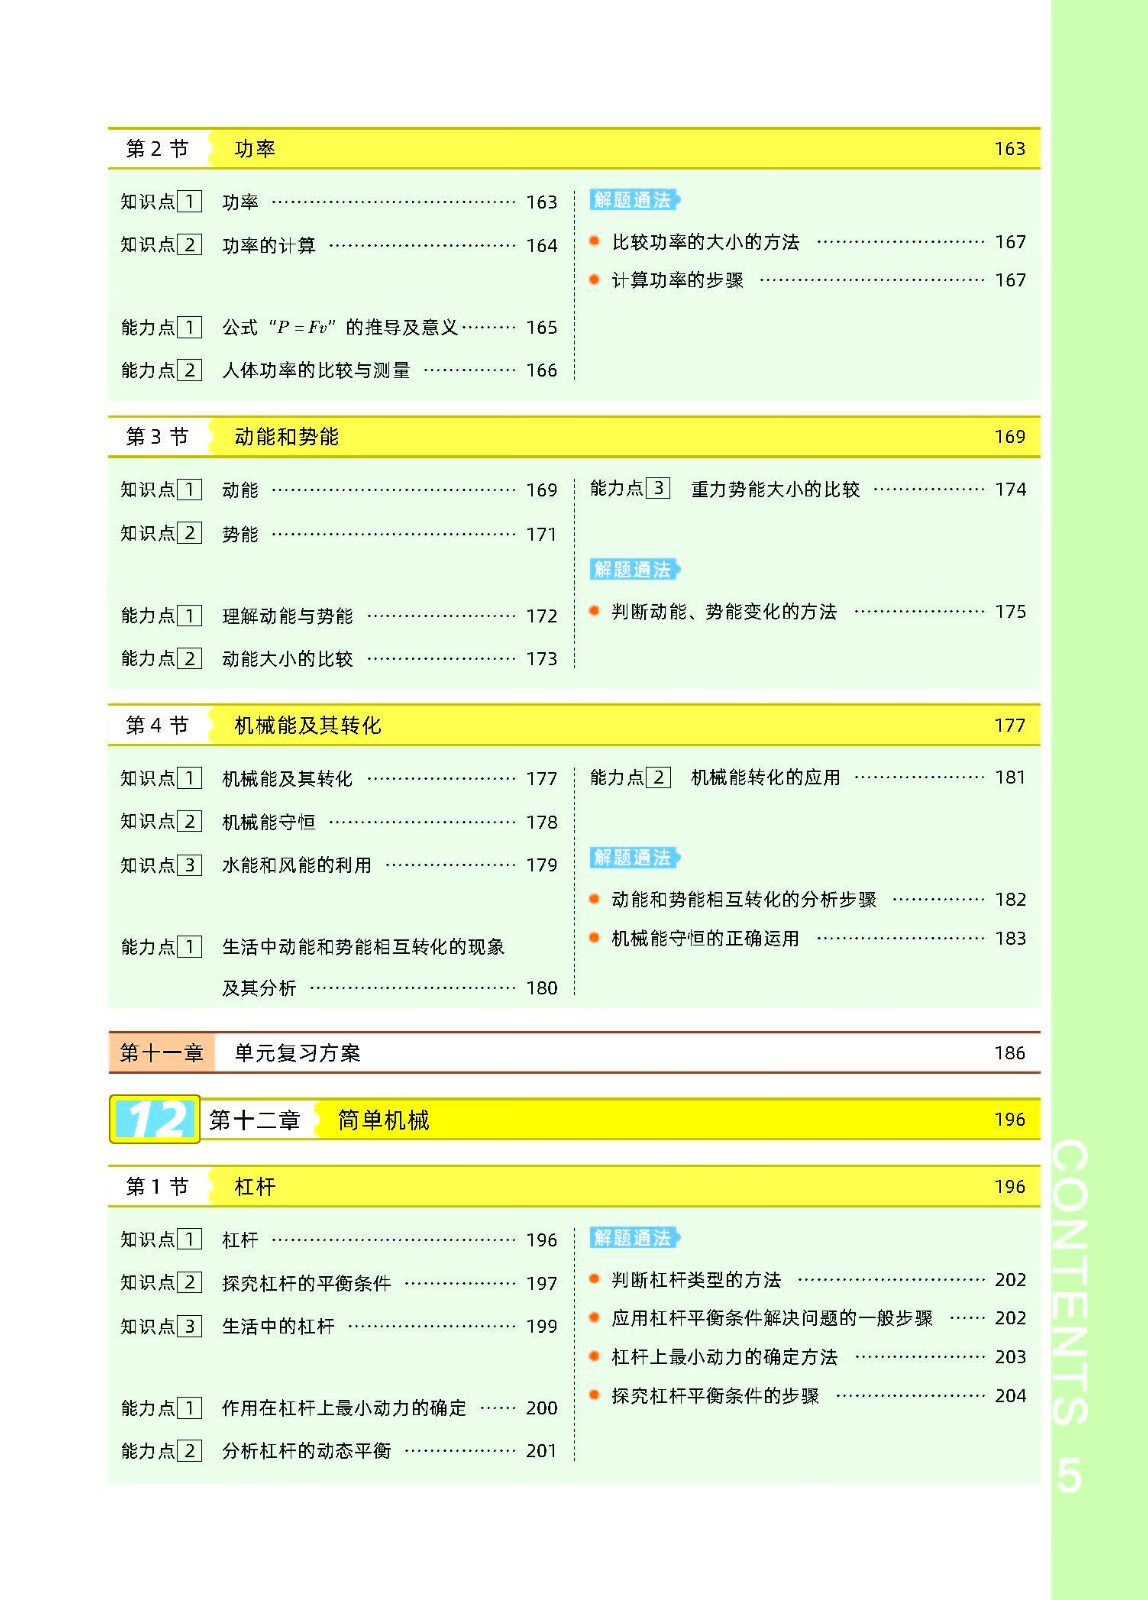1148x1600 pixels.
Task: Click the vertical CONTENTS label in the green sidebar
Action: 1070,1281
